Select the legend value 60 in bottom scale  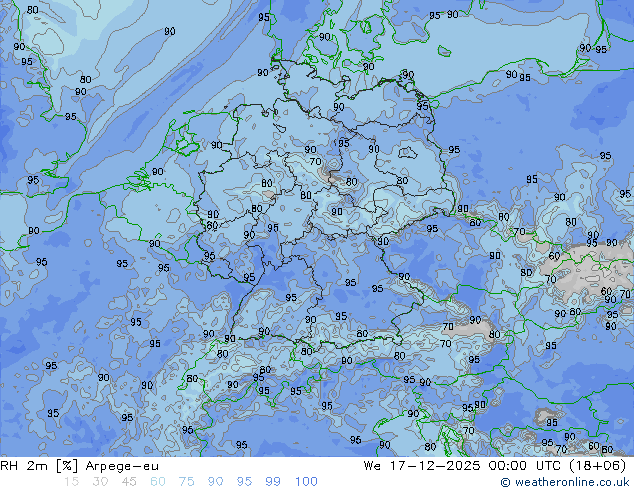point(158,482)
